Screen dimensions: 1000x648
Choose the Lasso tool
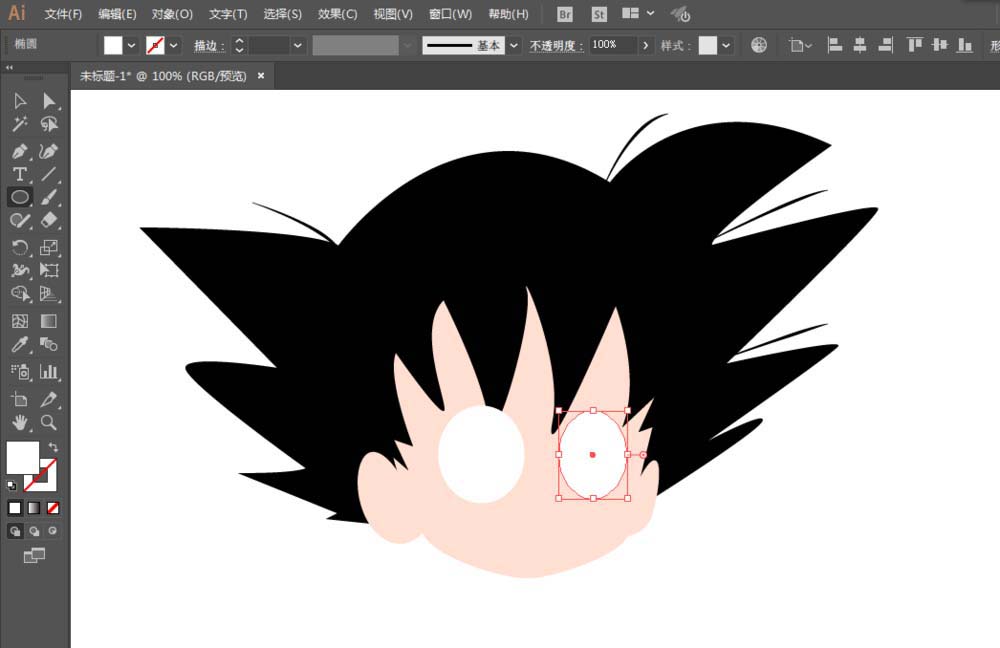[48, 124]
